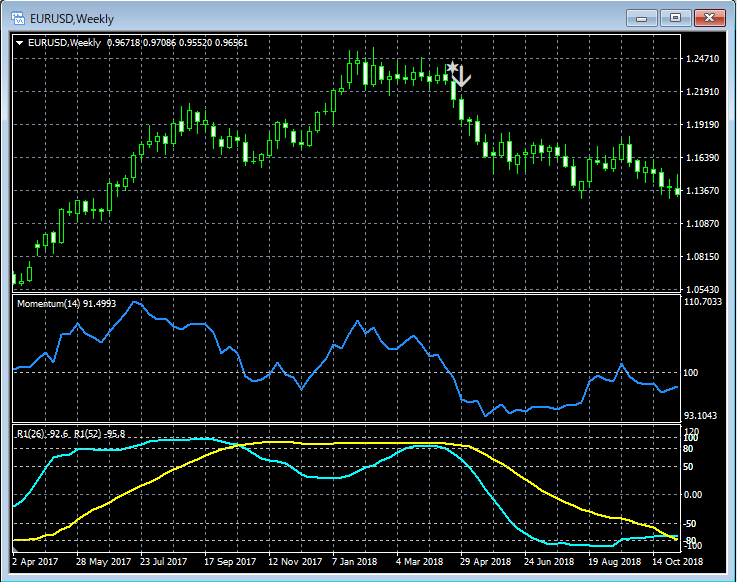
Task: Click the 14 Oct 2018 date label
Action: (x=680, y=562)
